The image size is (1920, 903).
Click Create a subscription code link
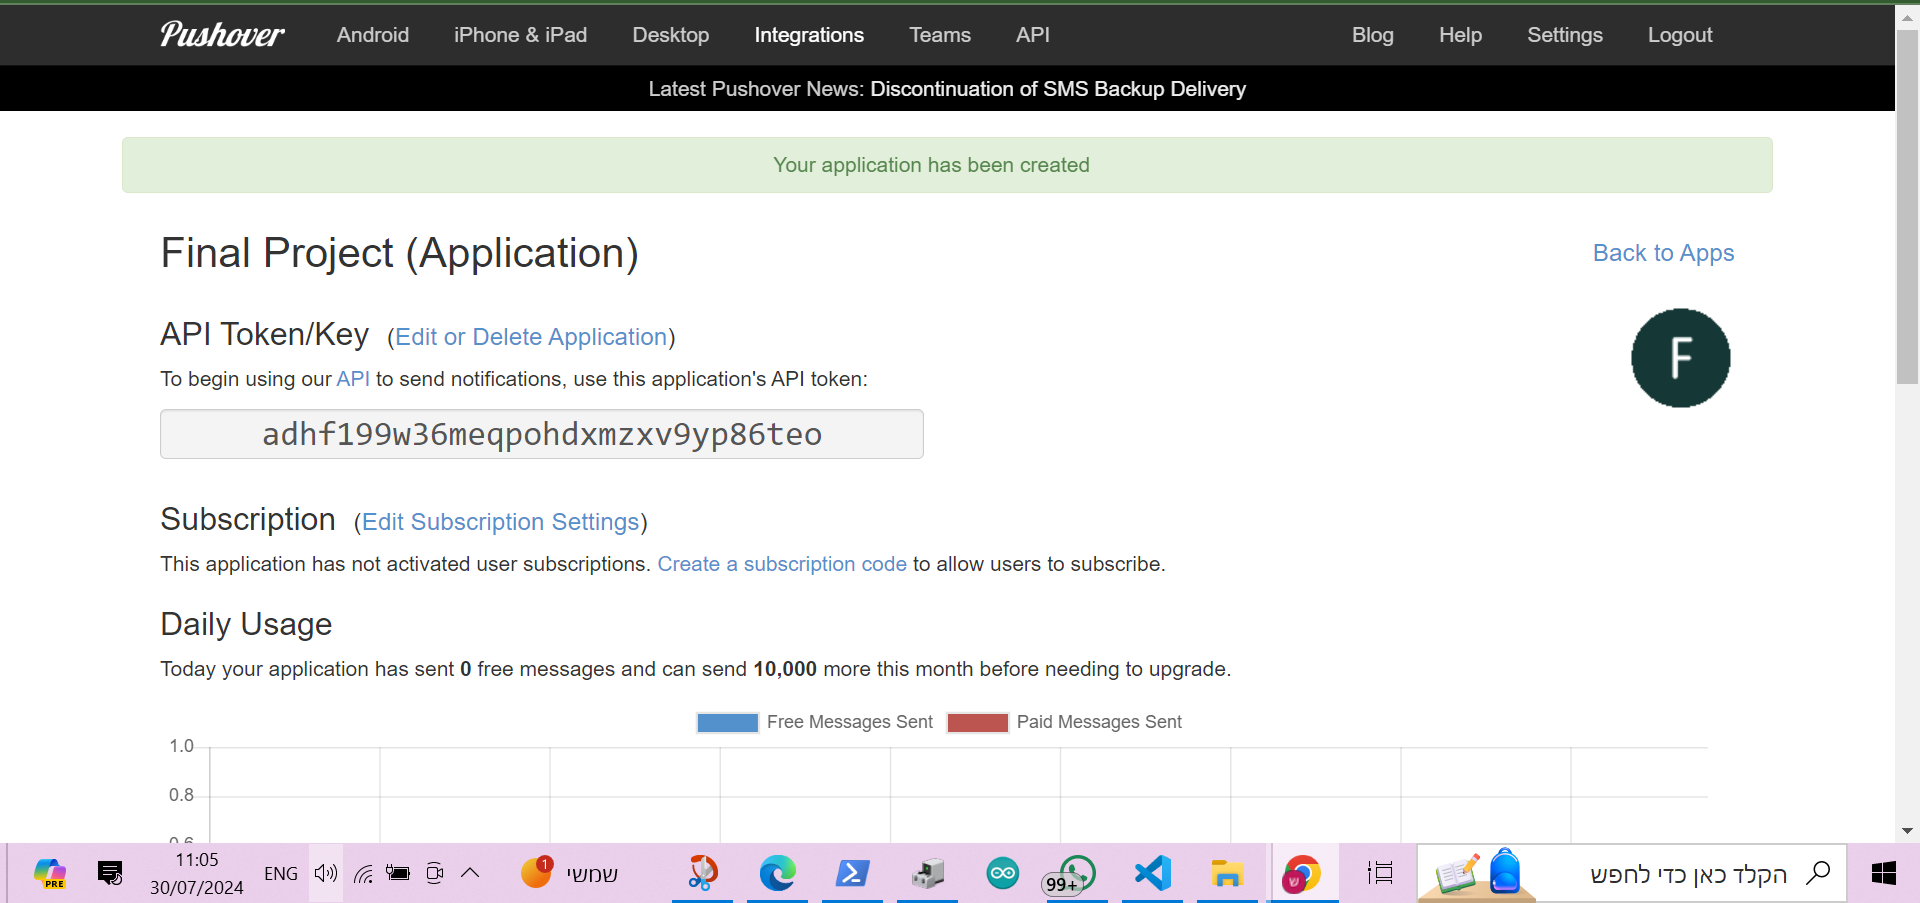782,564
